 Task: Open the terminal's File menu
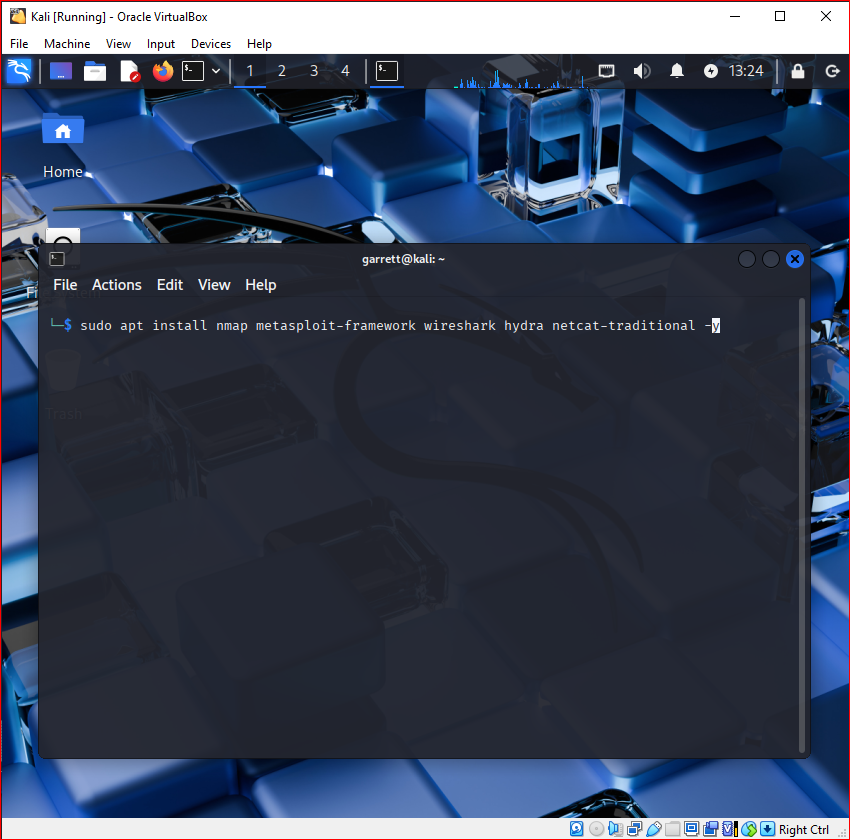65,285
